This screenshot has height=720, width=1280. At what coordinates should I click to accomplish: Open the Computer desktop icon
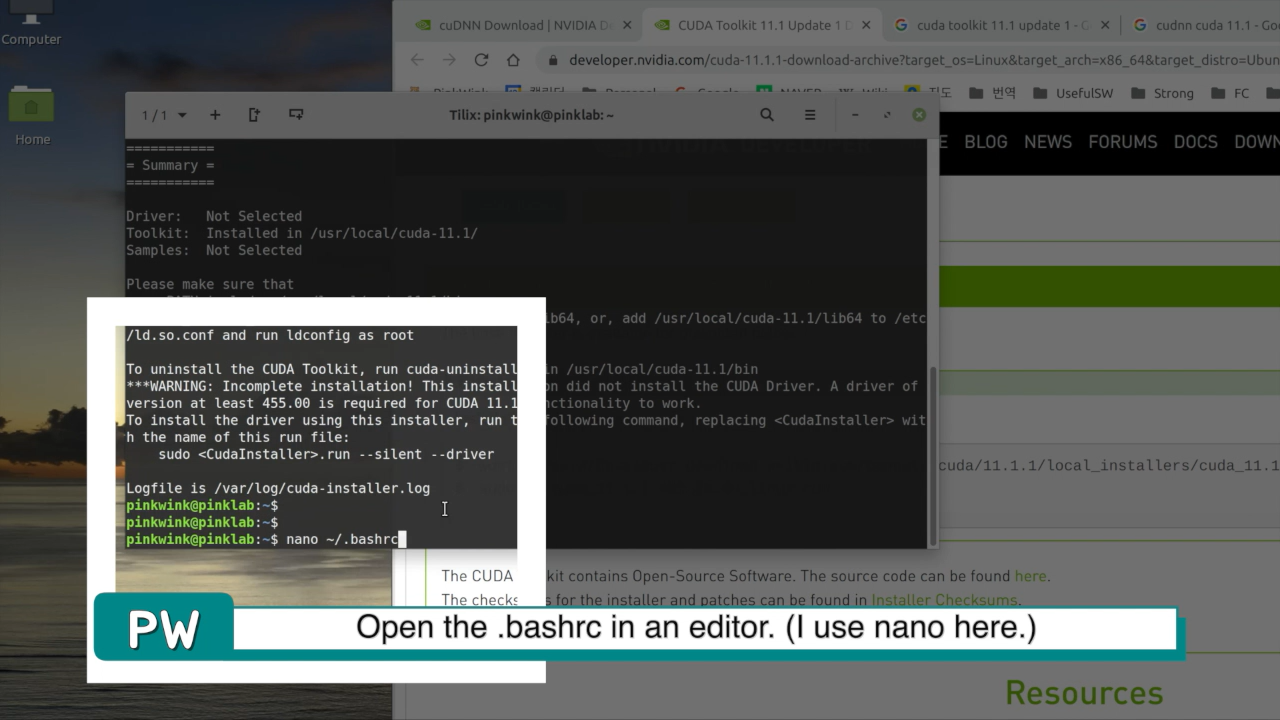[x=31, y=22]
